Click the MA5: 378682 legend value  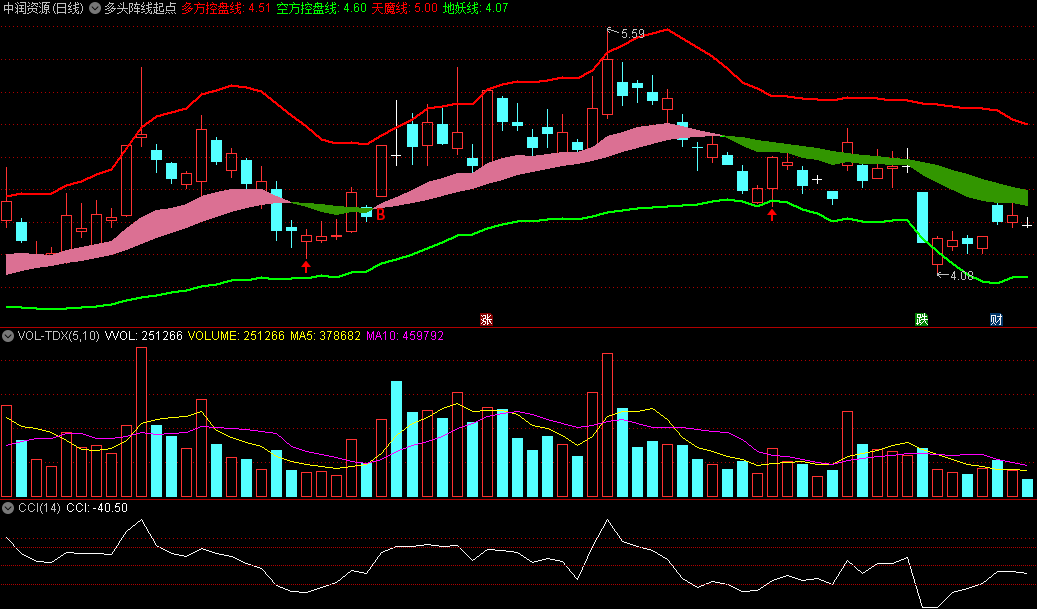(325, 336)
